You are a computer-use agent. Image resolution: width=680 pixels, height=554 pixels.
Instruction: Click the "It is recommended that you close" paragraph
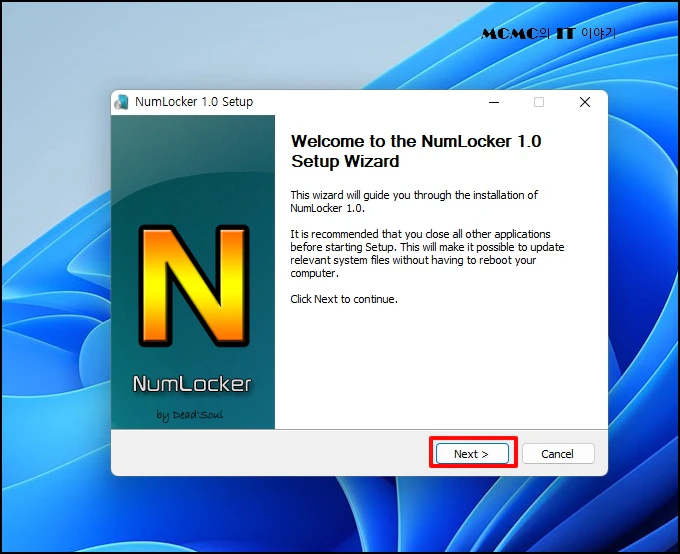pyautogui.click(x=427, y=254)
